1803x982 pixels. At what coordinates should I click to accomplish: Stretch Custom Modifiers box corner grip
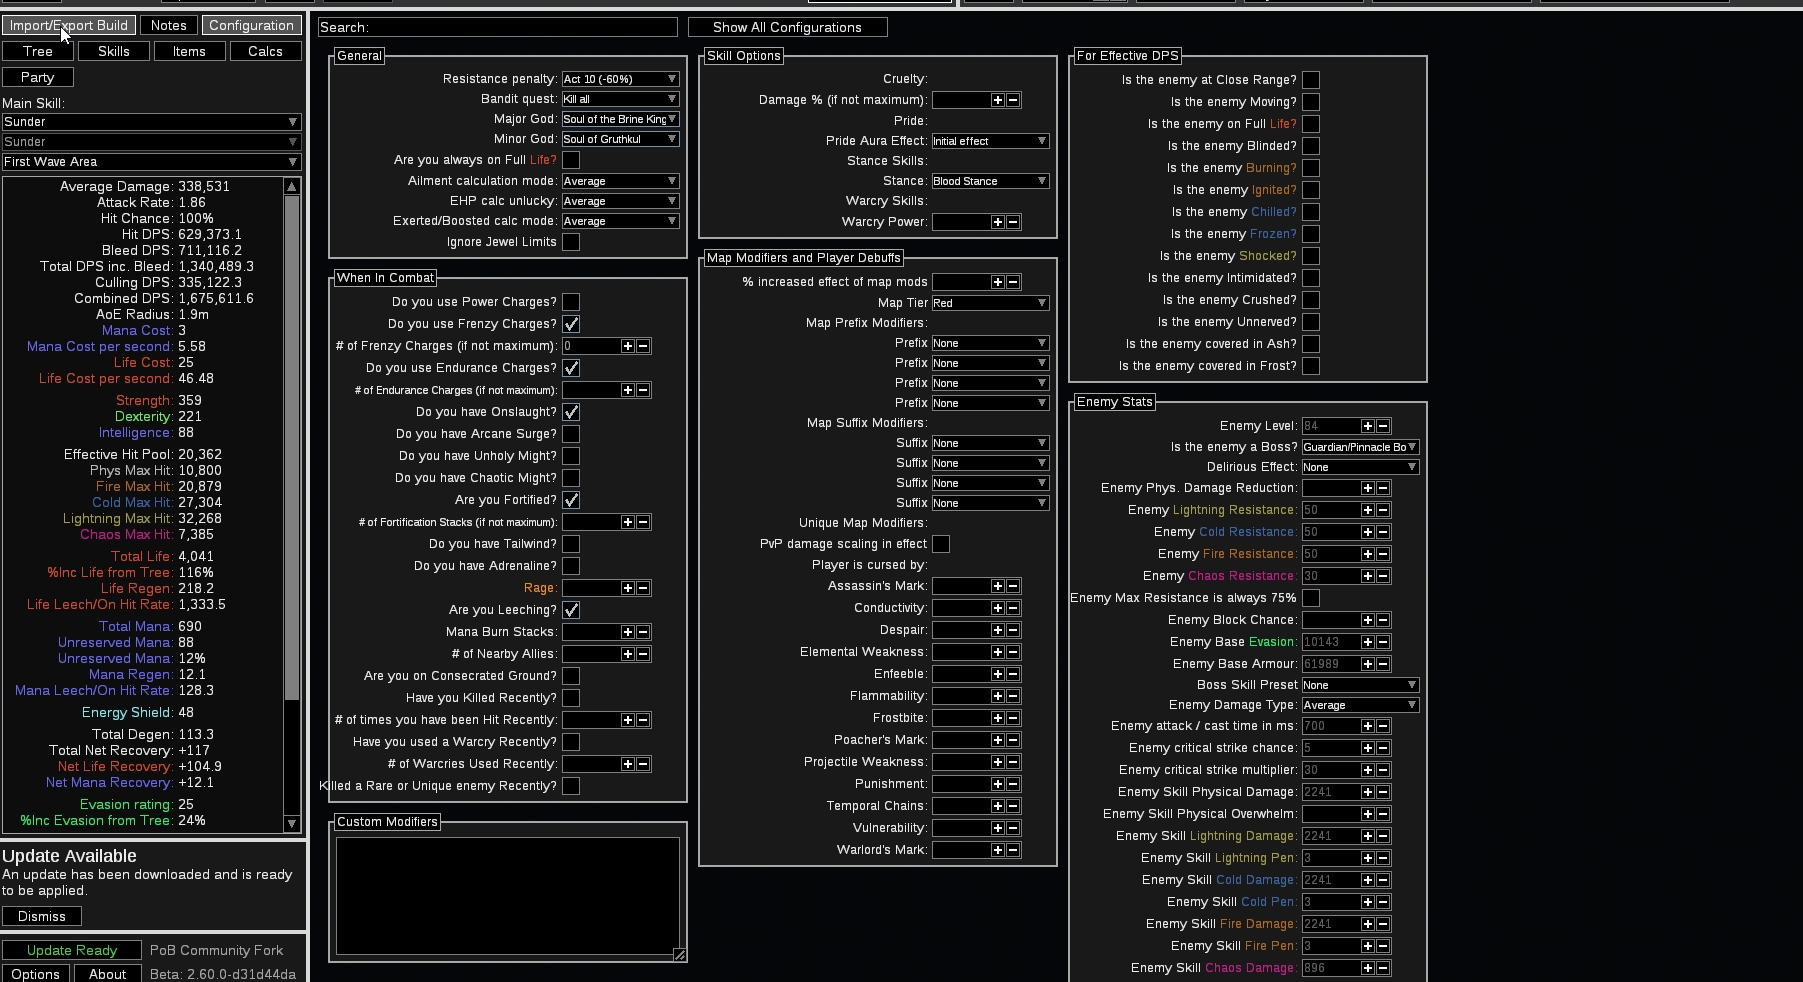(x=679, y=955)
